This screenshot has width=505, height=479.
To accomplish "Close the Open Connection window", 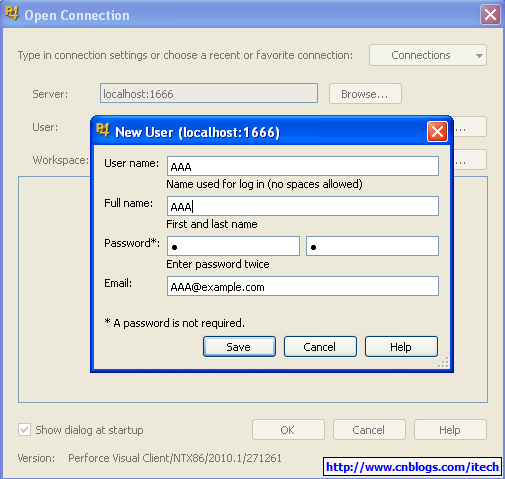I will click(x=490, y=15).
